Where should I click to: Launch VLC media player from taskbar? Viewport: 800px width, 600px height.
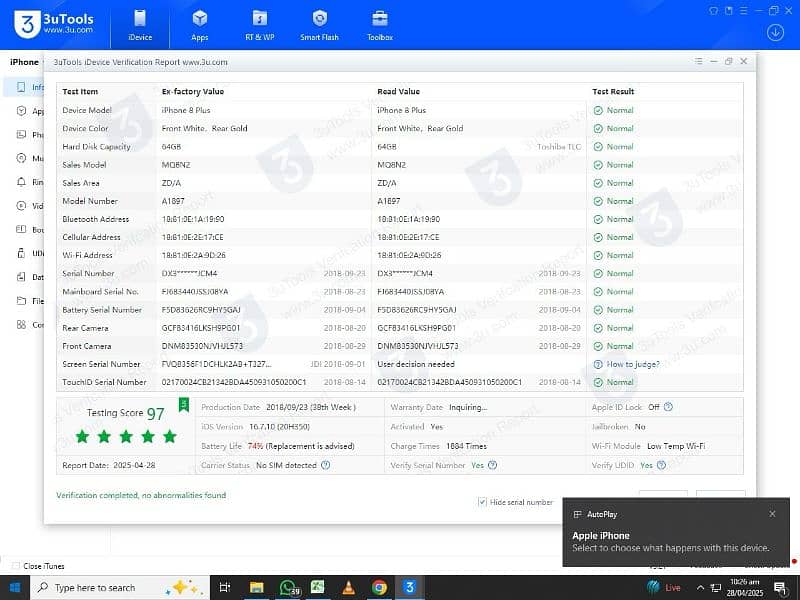[x=348, y=588]
